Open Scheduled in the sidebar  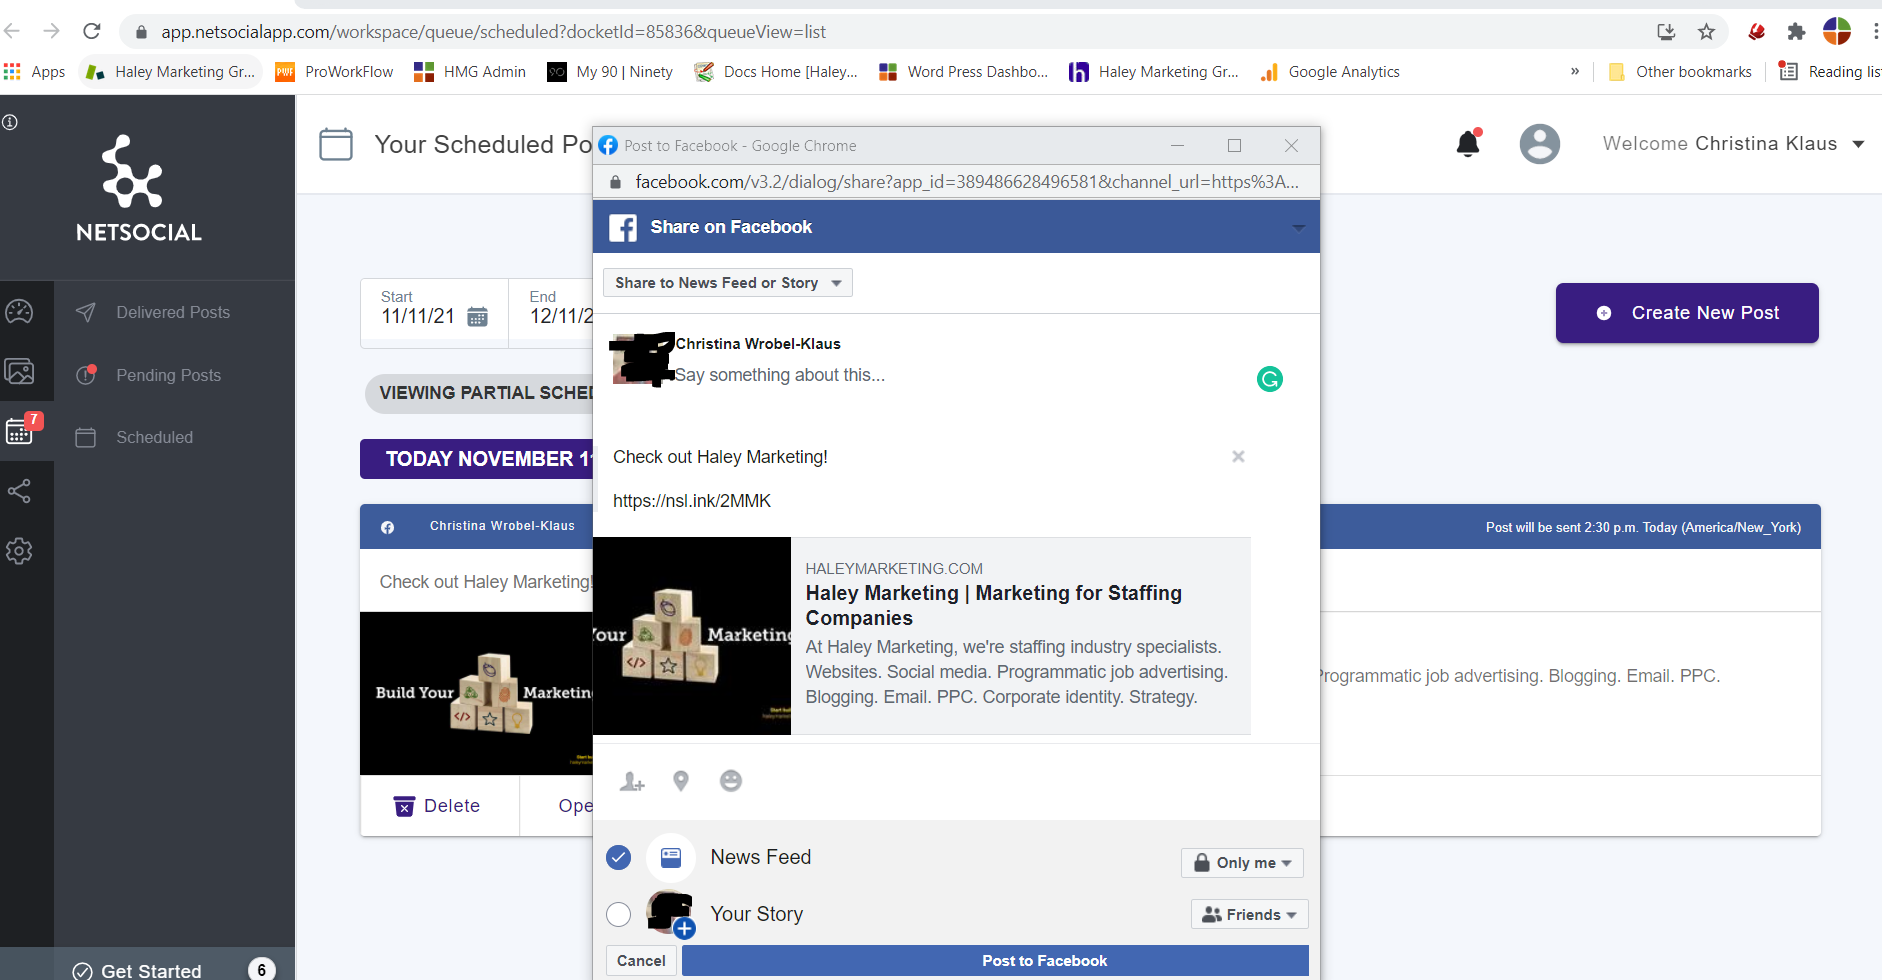[x=154, y=437]
